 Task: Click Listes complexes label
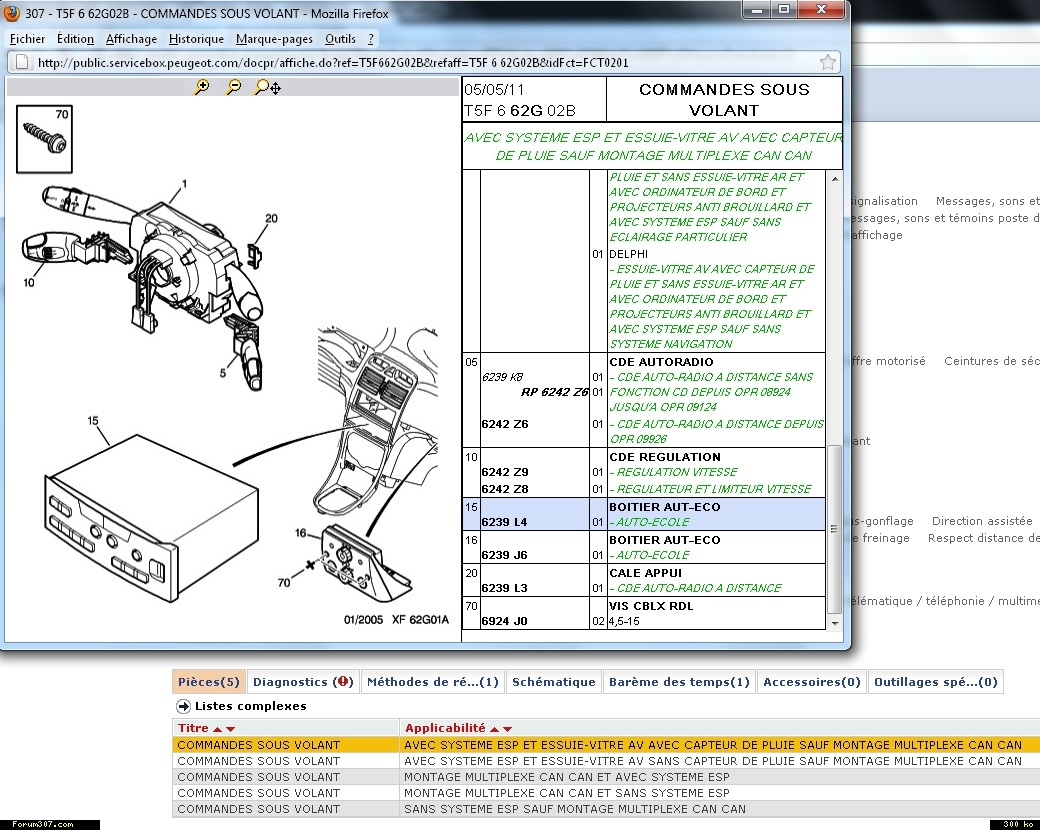[251, 706]
